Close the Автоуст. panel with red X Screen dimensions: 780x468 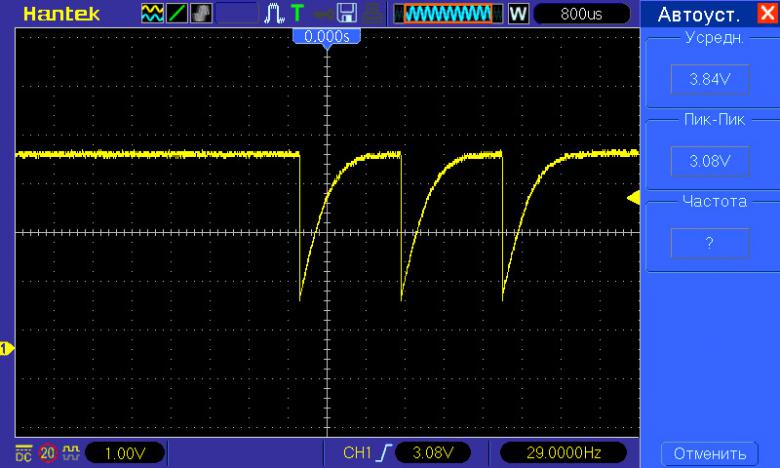click(767, 13)
